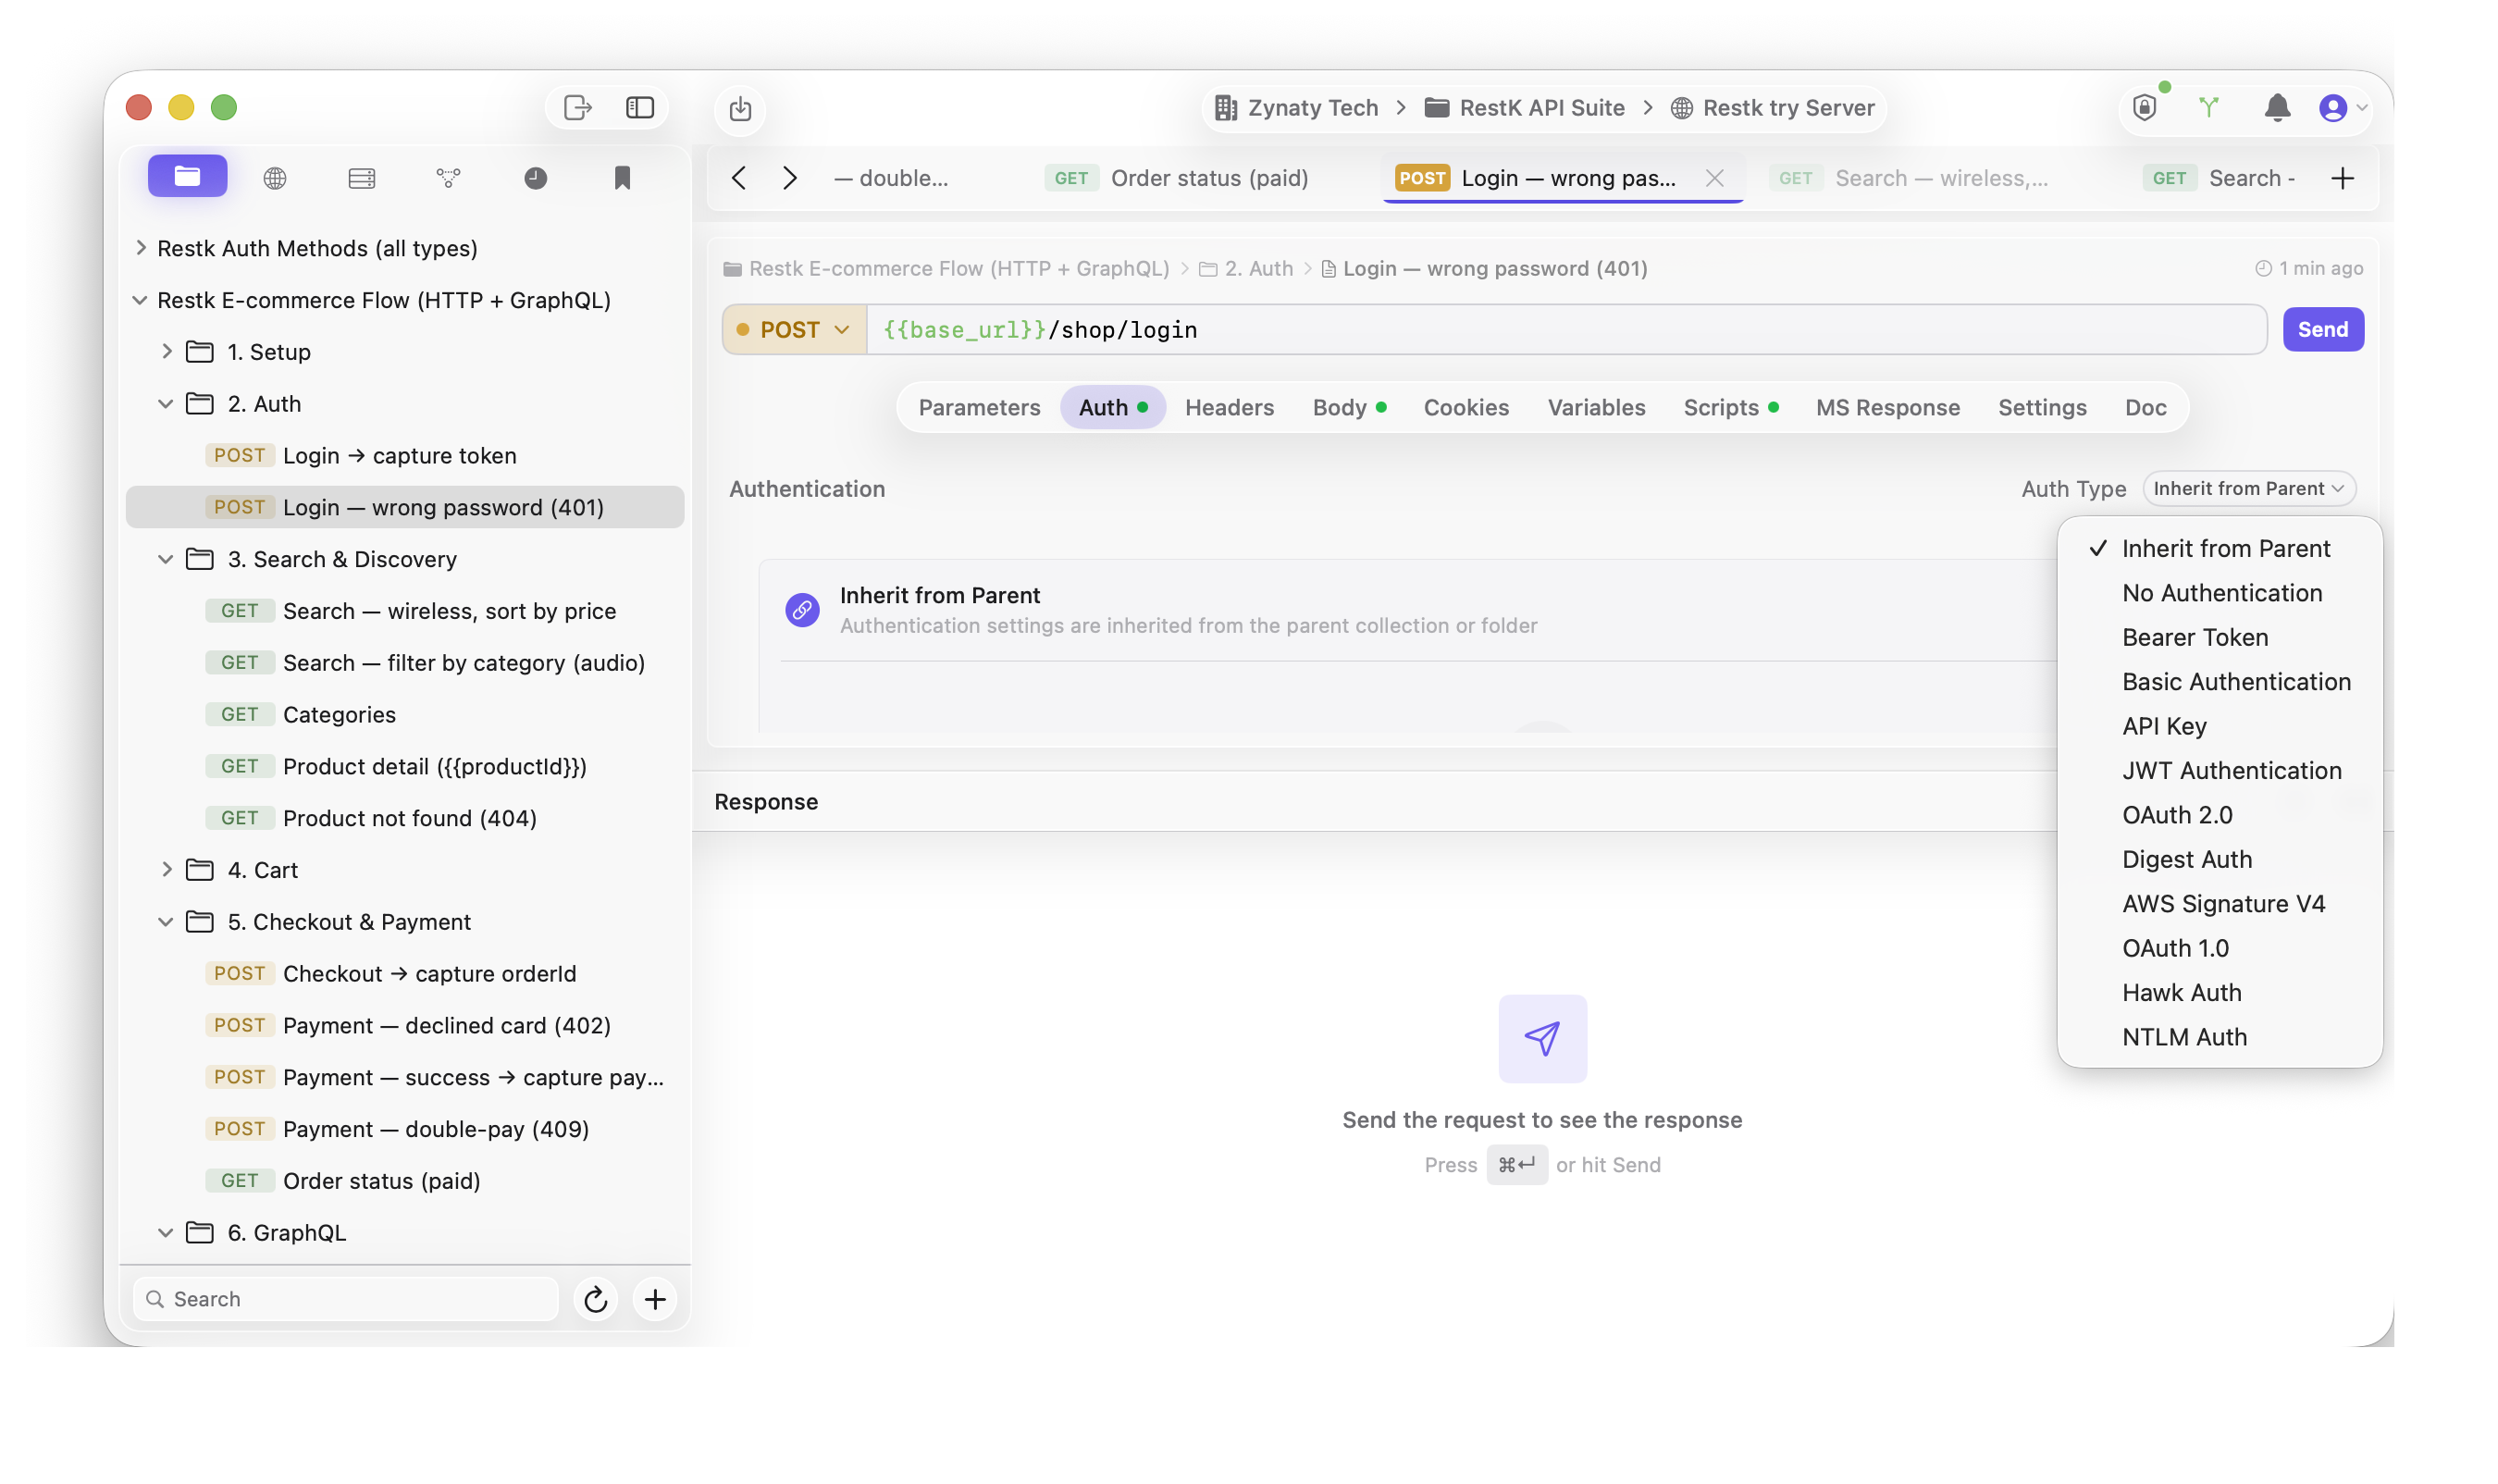Open the Settings tab
The height and width of the screenshot is (1484, 2498).
(2041, 407)
